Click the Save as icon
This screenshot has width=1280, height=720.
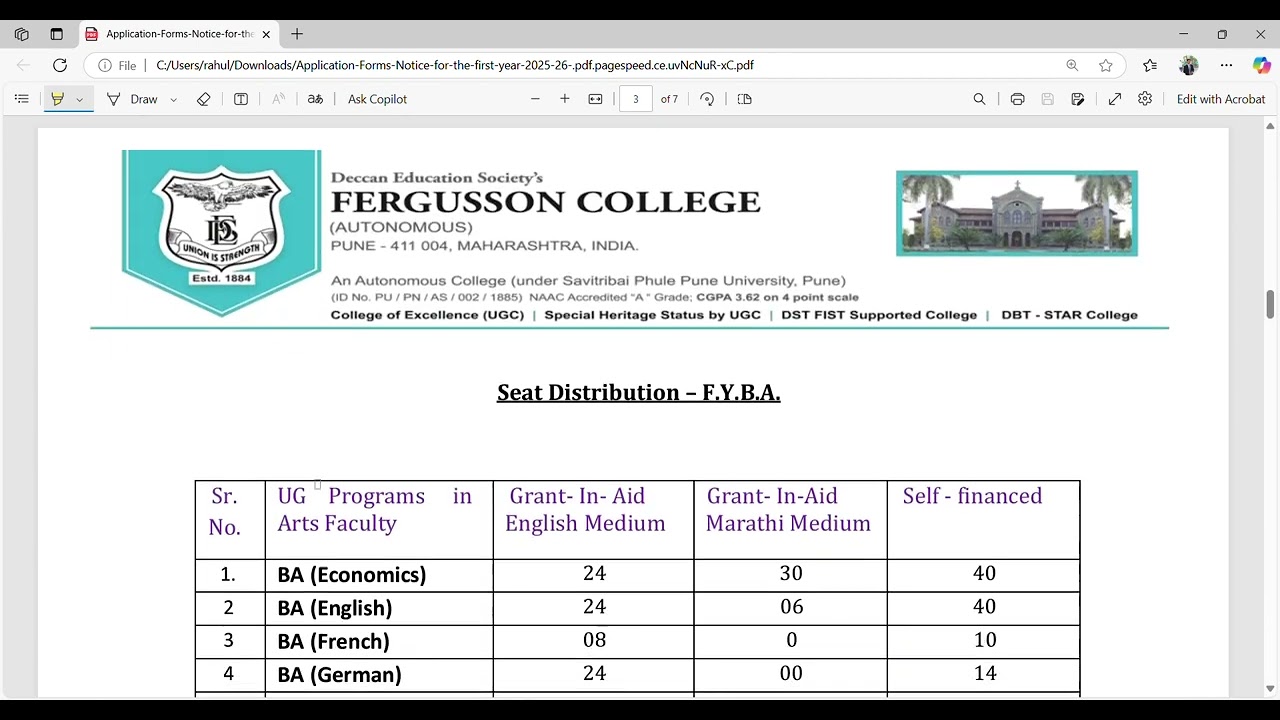(1078, 99)
